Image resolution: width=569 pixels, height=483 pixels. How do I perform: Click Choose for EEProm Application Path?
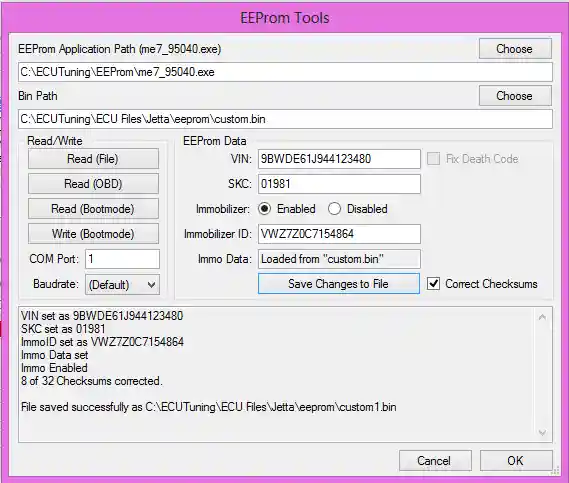[515, 49]
